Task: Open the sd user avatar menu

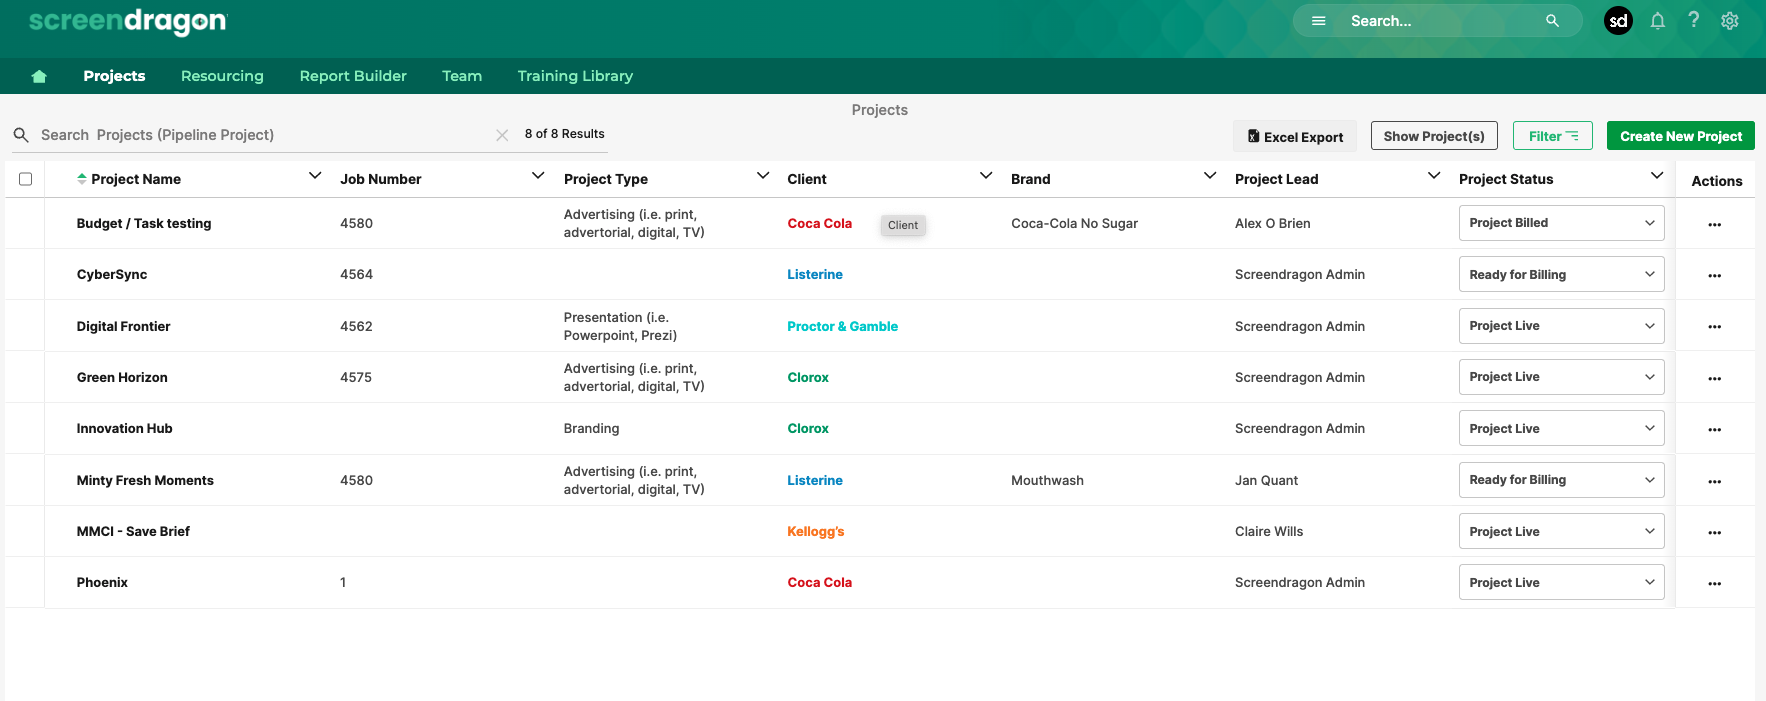Action: pyautogui.click(x=1618, y=21)
